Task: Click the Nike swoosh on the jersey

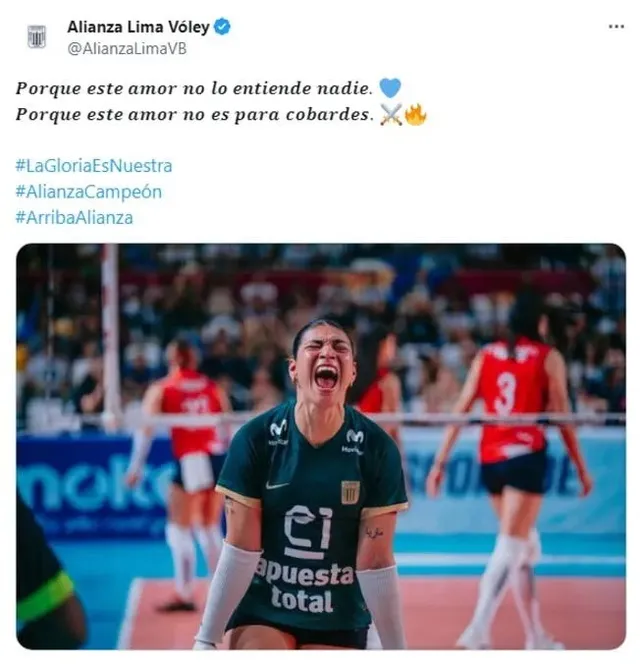Action: coord(277,486)
